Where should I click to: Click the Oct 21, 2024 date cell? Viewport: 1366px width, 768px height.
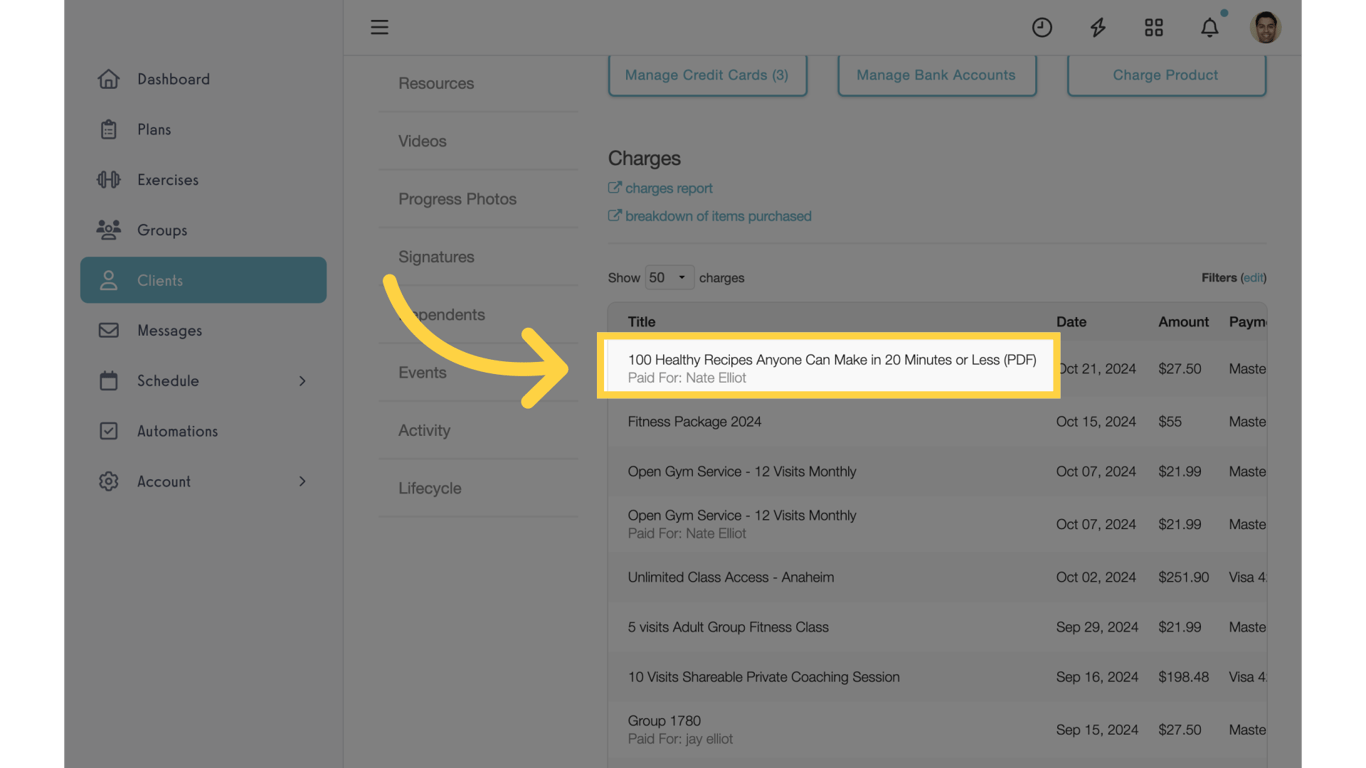pos(1096,369)
